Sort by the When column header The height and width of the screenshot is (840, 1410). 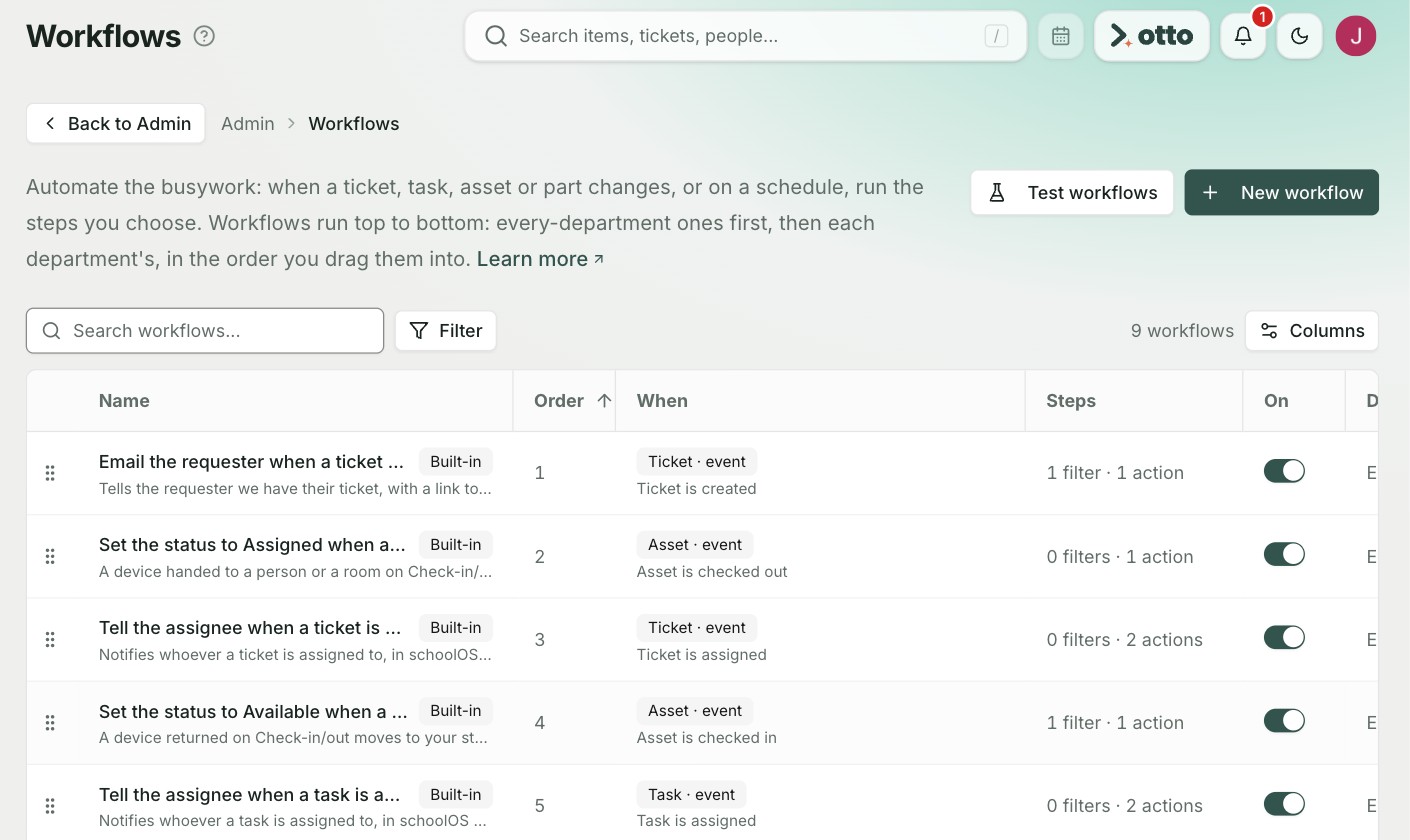[x=662, y=401]
